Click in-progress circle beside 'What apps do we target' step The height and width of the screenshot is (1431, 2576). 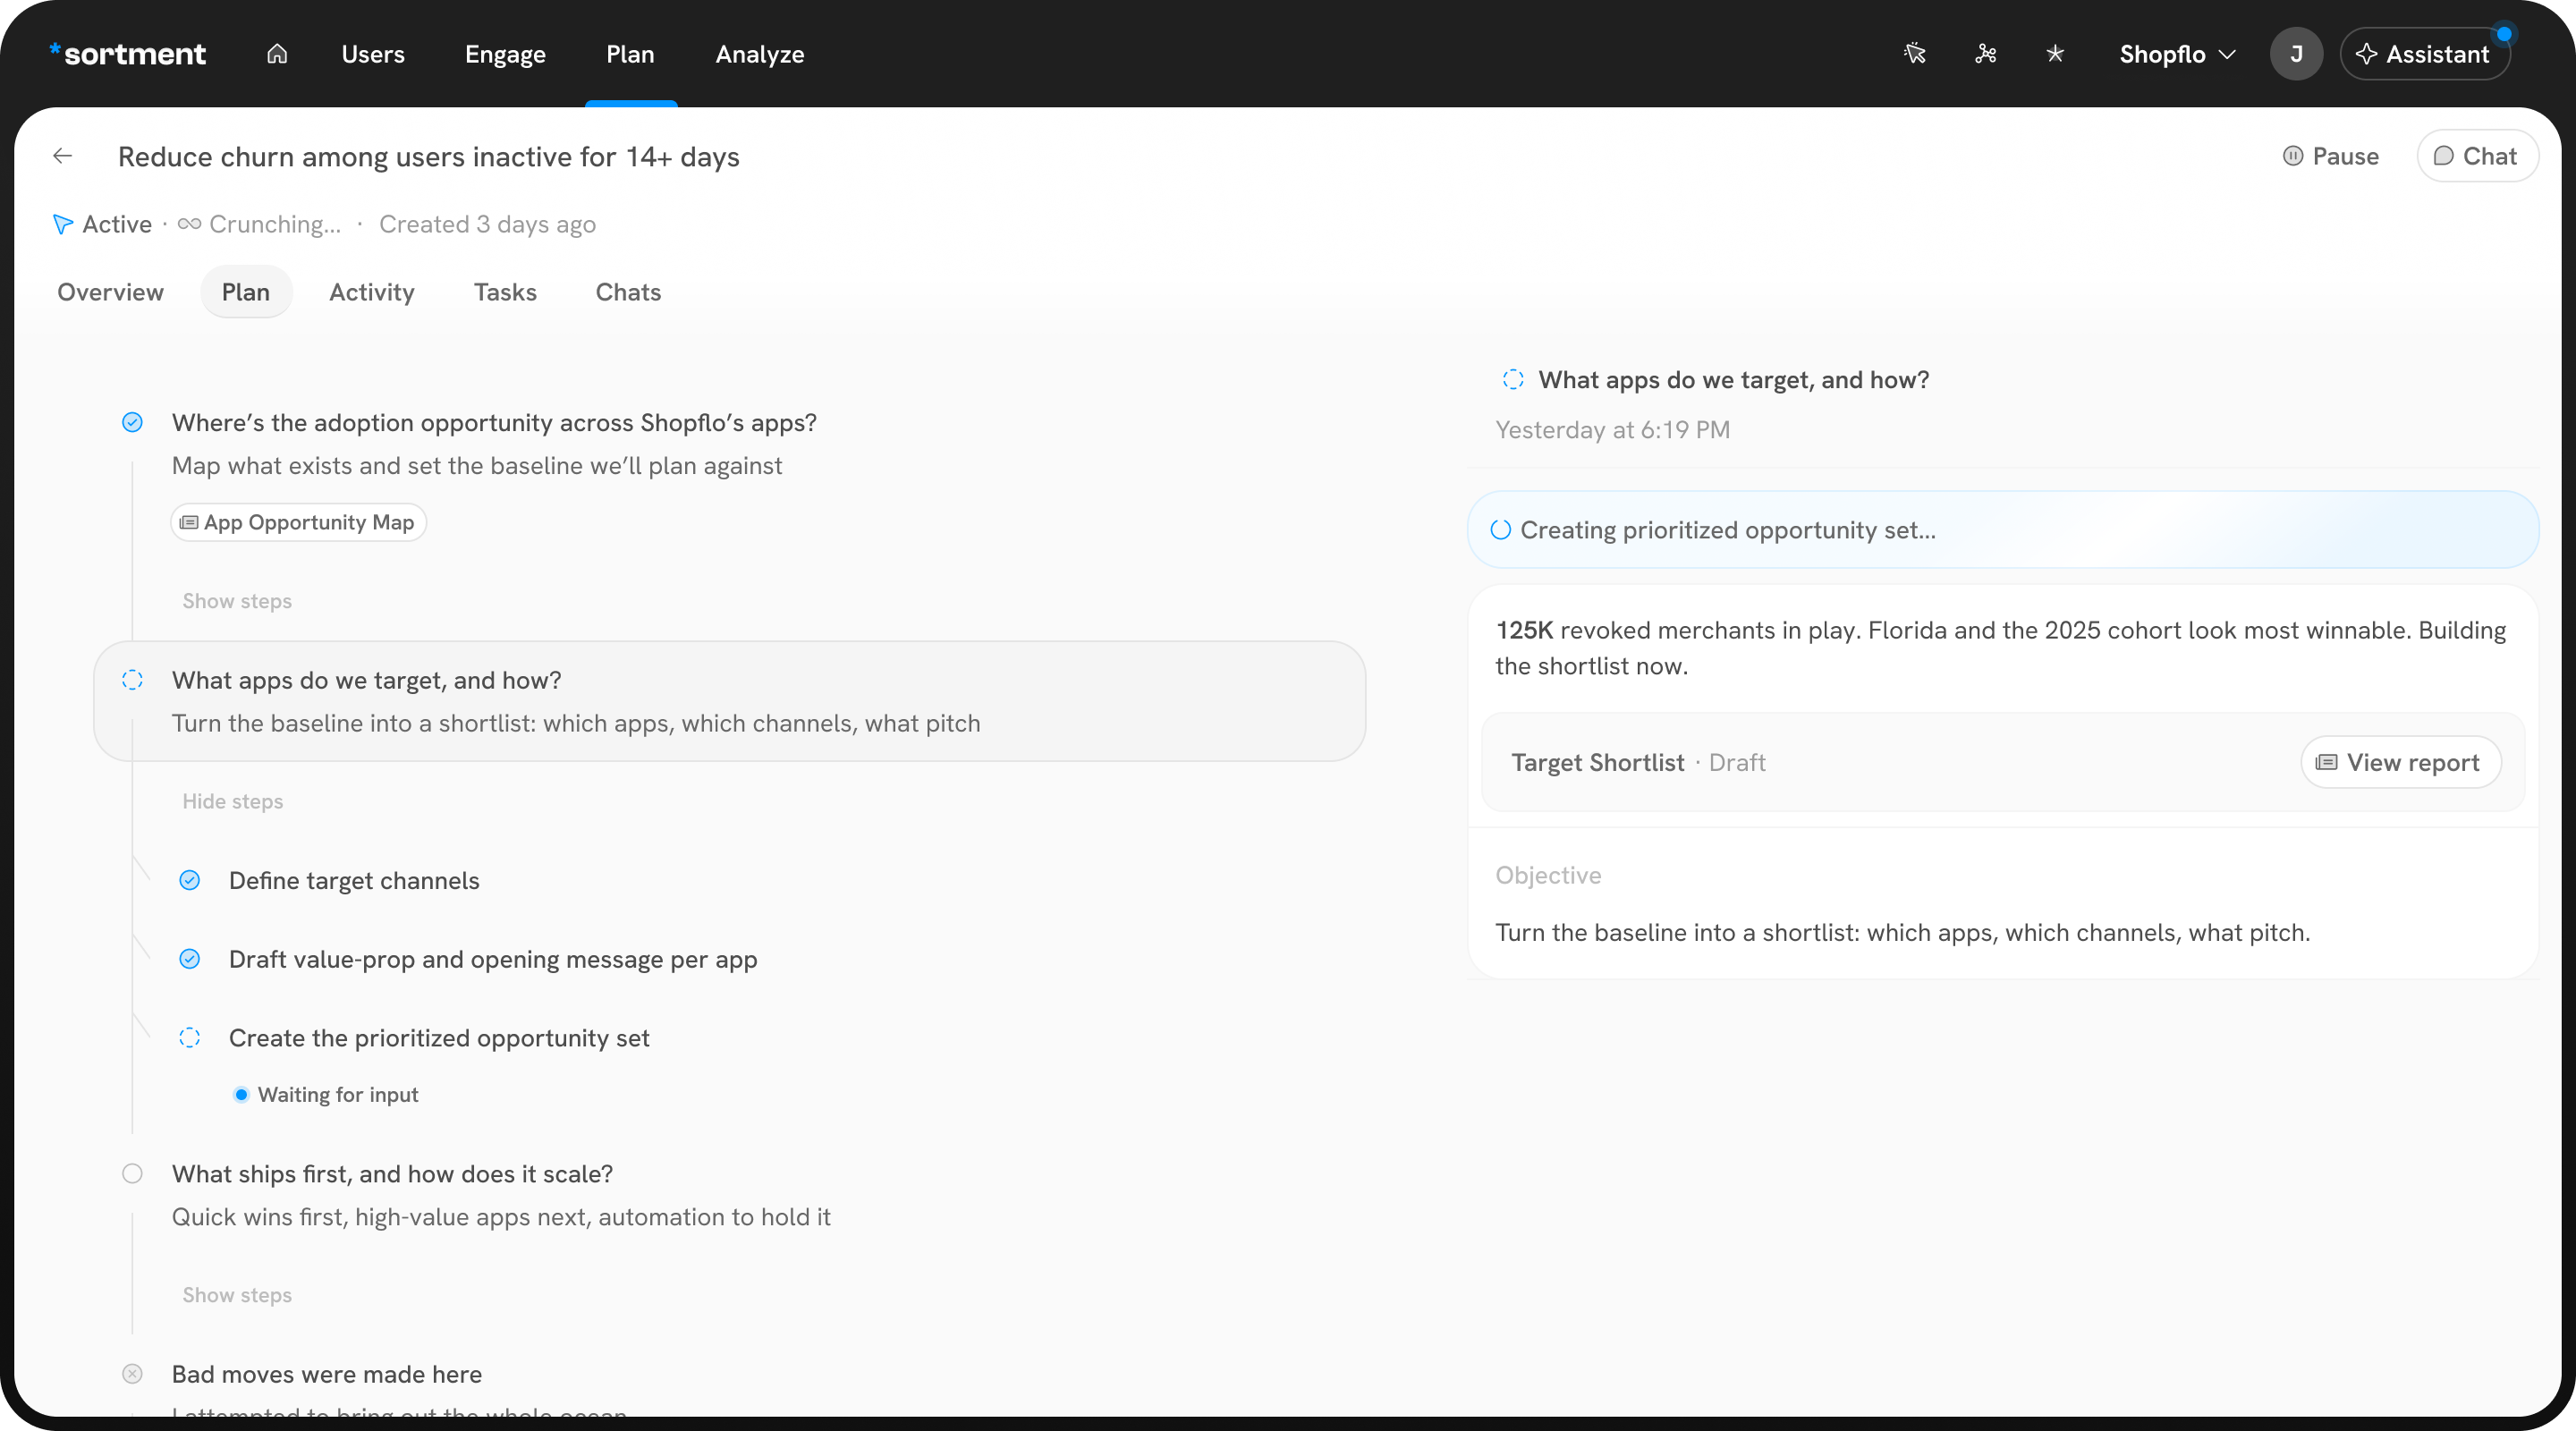(x=132, y=680)
